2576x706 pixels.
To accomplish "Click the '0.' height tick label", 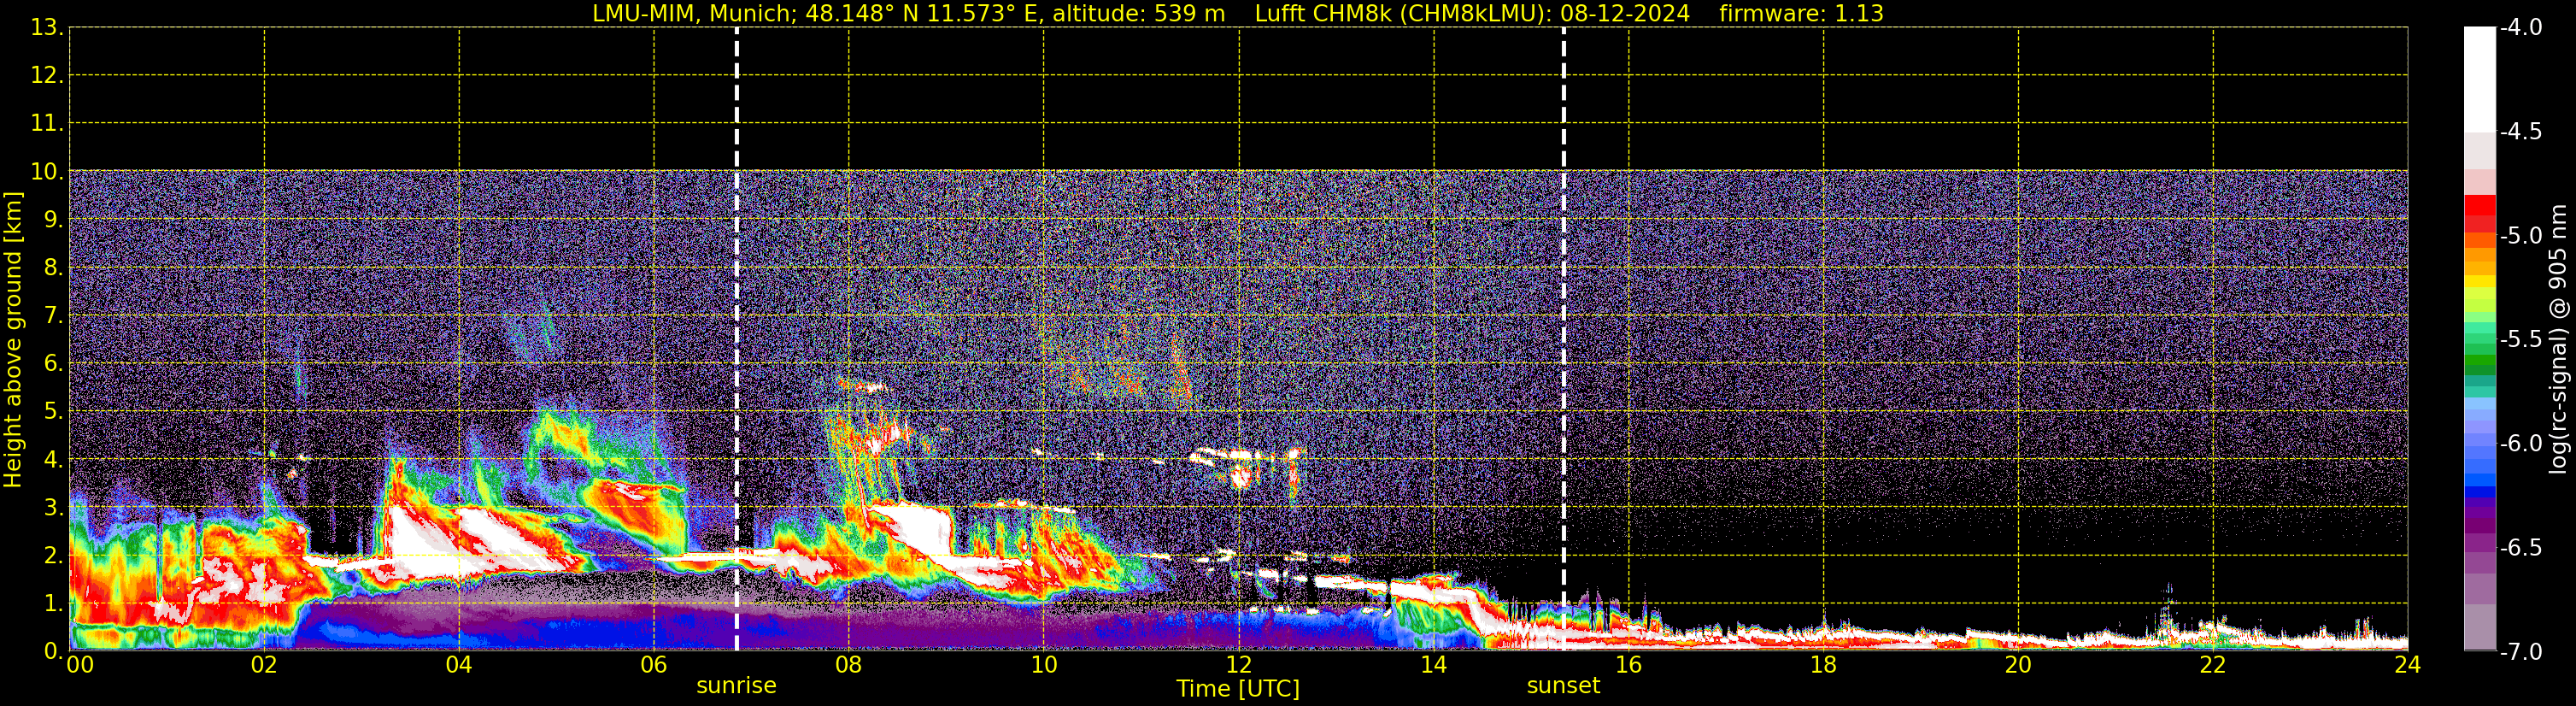I will [53, 651].
